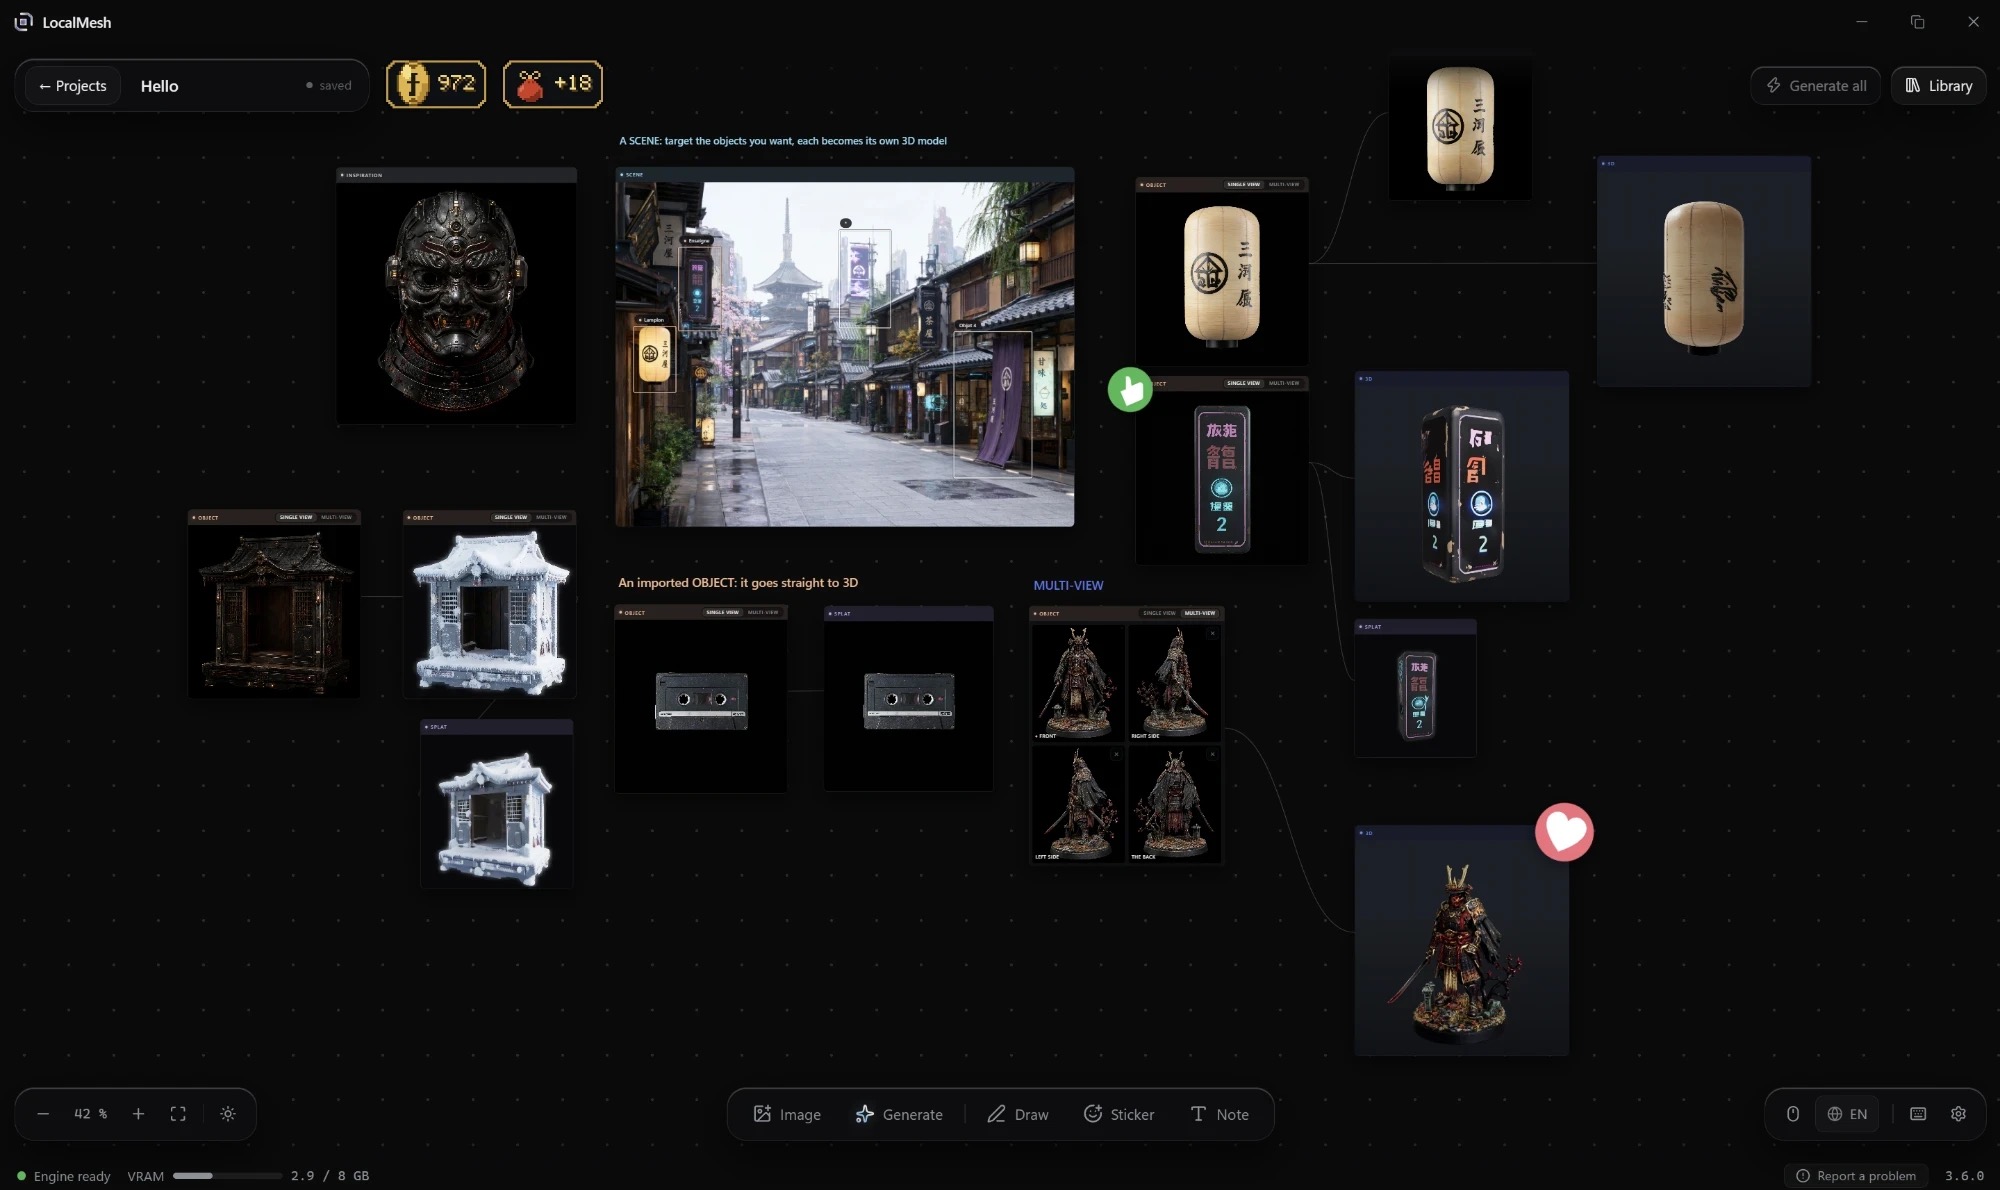
Task: Switch dark shrine object to Multi-View
Action: pyautogui.click(x=336, y=518)
